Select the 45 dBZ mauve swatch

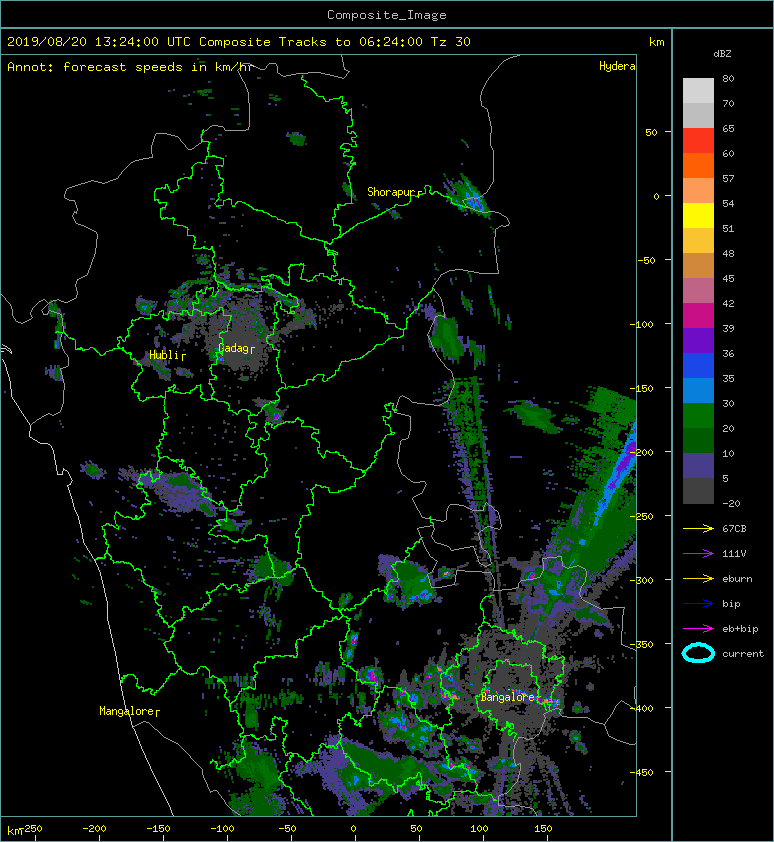(698, 291)
